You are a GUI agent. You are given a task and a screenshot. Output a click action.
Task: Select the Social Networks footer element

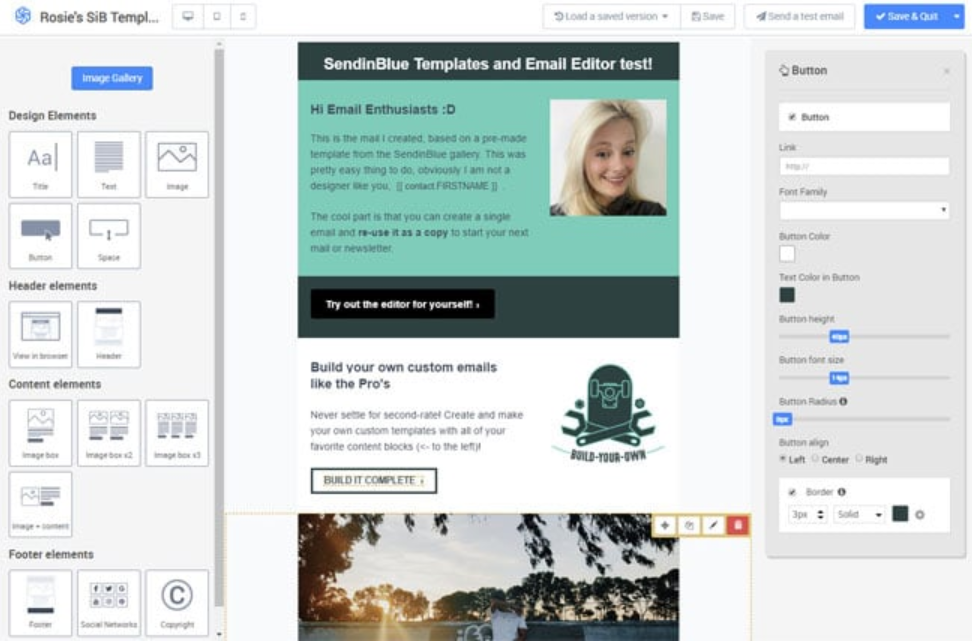pos(108,603)
